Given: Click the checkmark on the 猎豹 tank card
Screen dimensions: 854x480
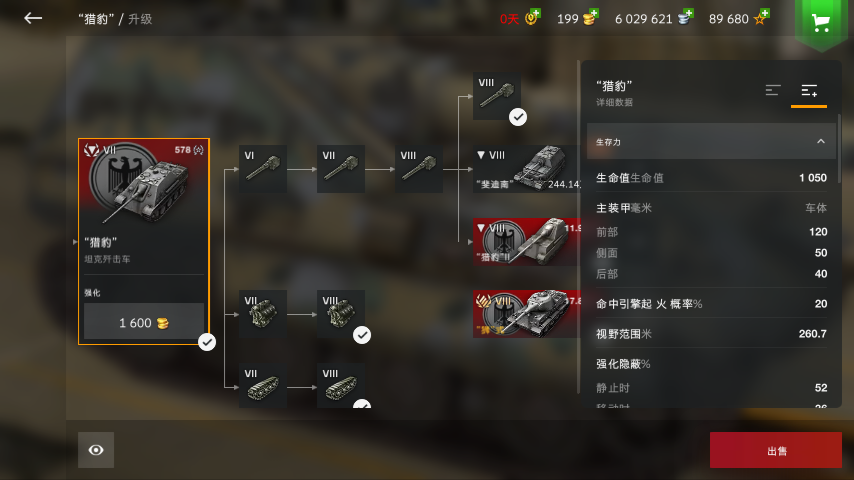Looking at the screenshot, I should tap(207, 342).
